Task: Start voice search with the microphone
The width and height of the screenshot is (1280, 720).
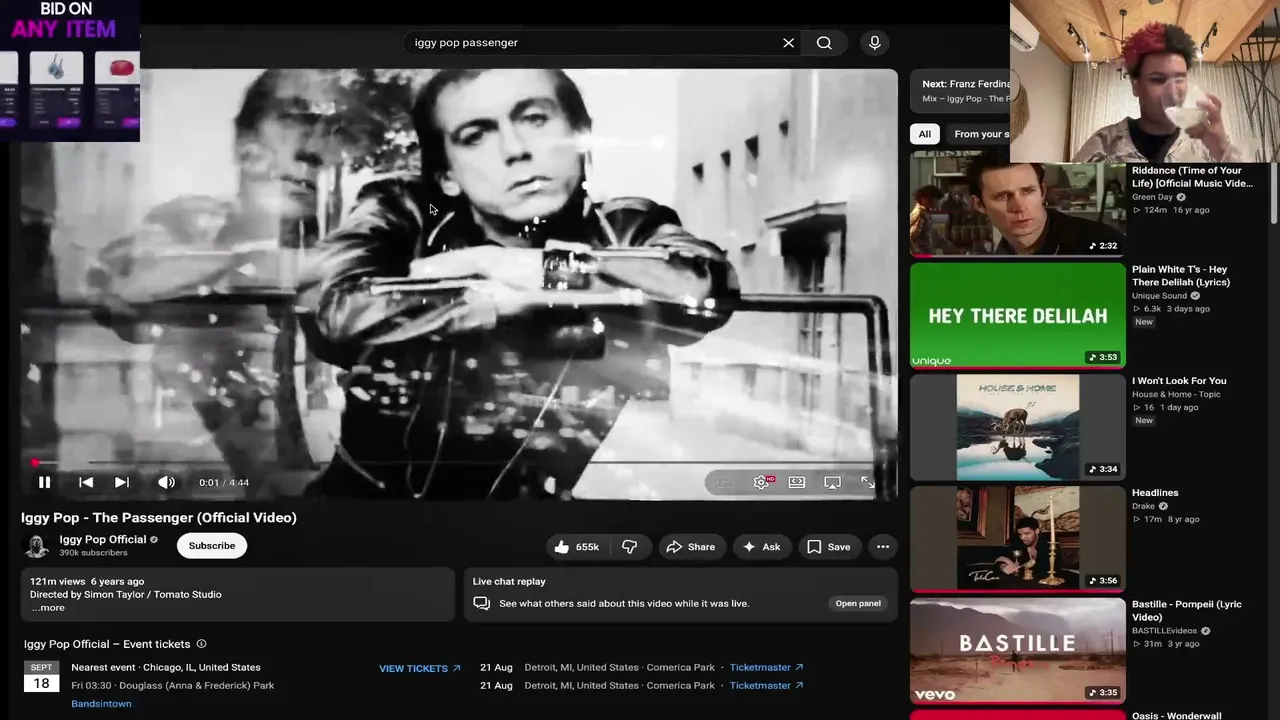Action: point(875,43)
